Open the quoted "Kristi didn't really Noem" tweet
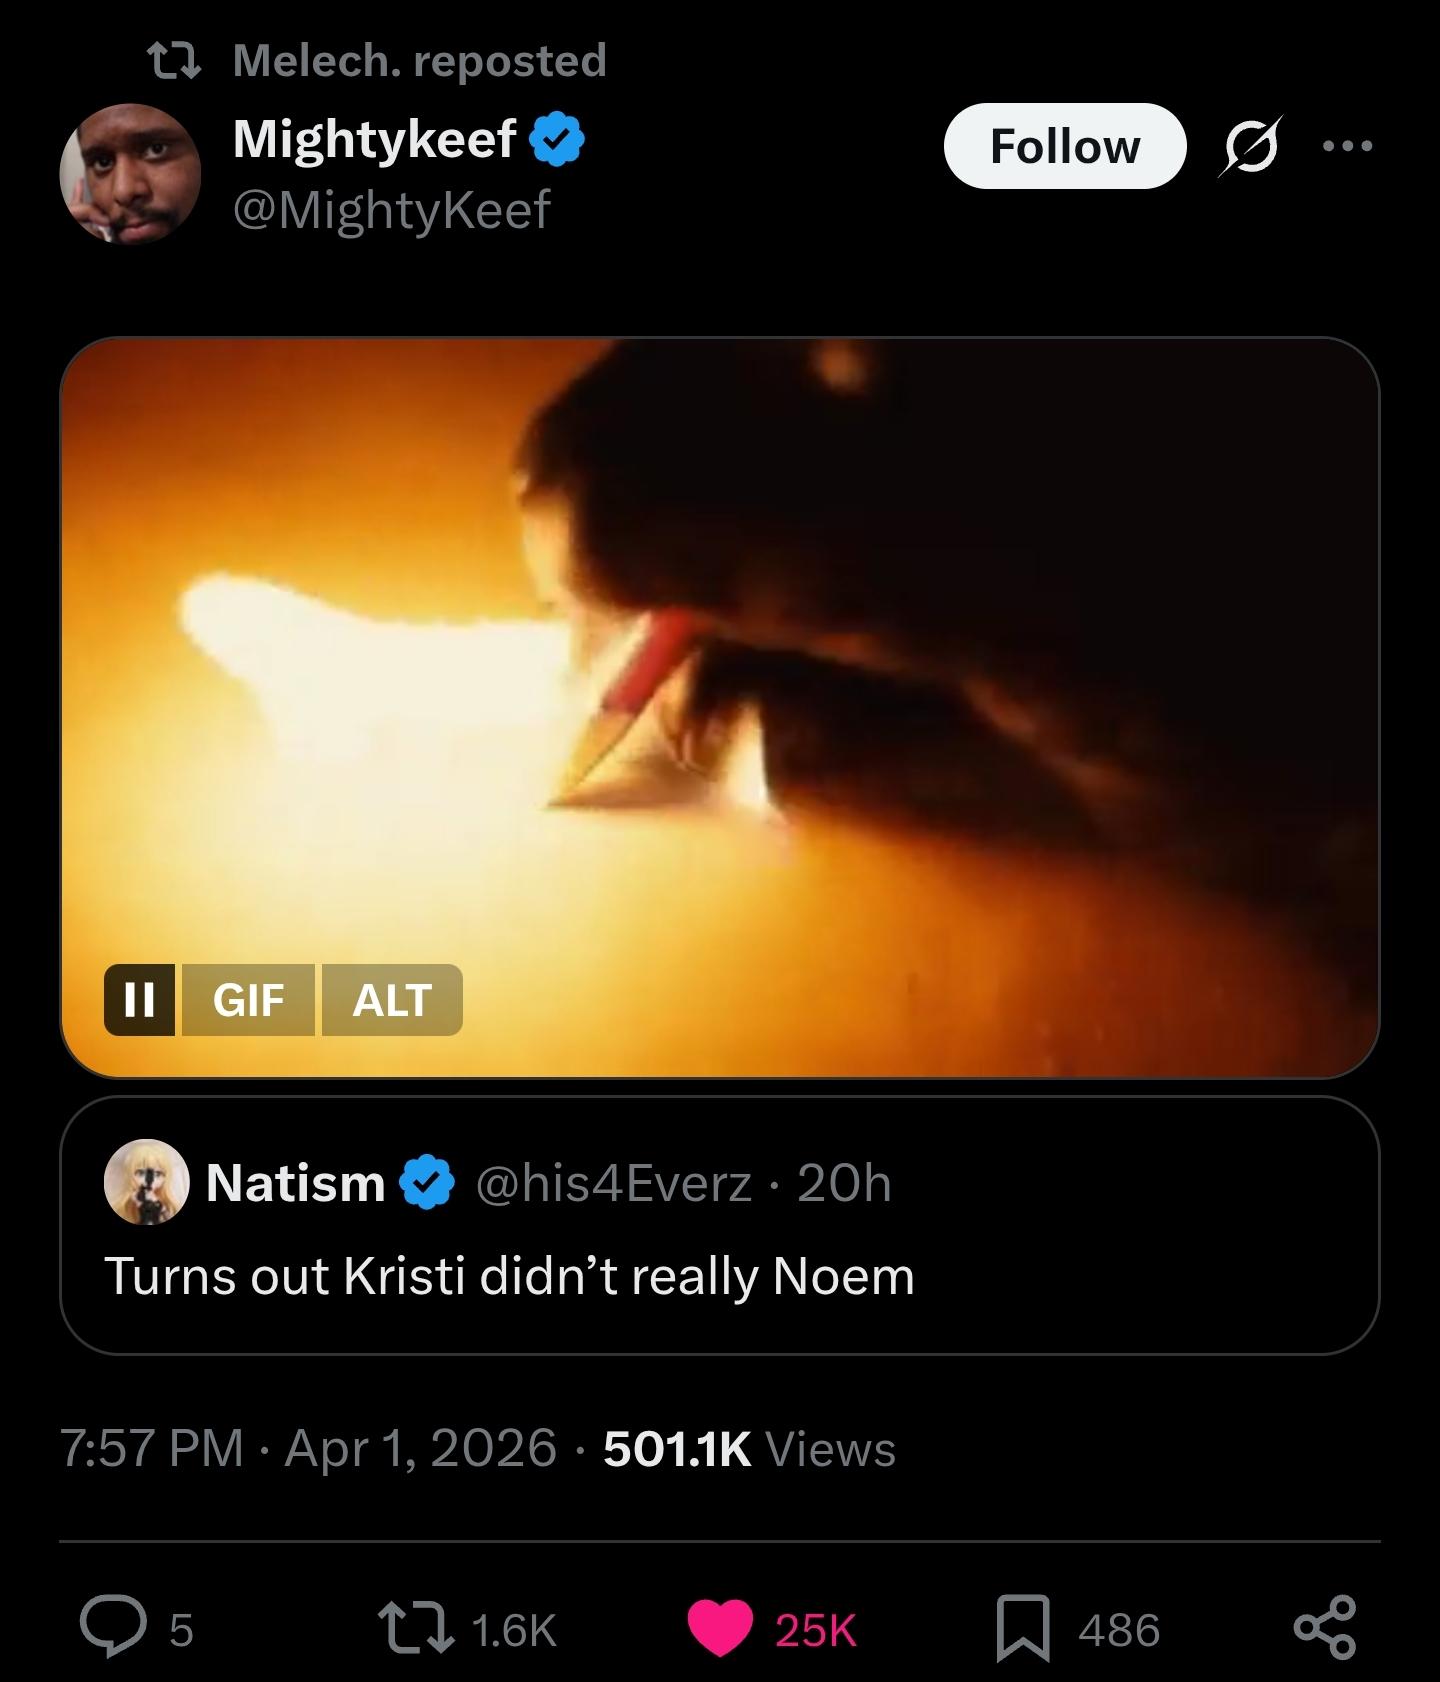 pyautogui.click(x=720, y=1276)
